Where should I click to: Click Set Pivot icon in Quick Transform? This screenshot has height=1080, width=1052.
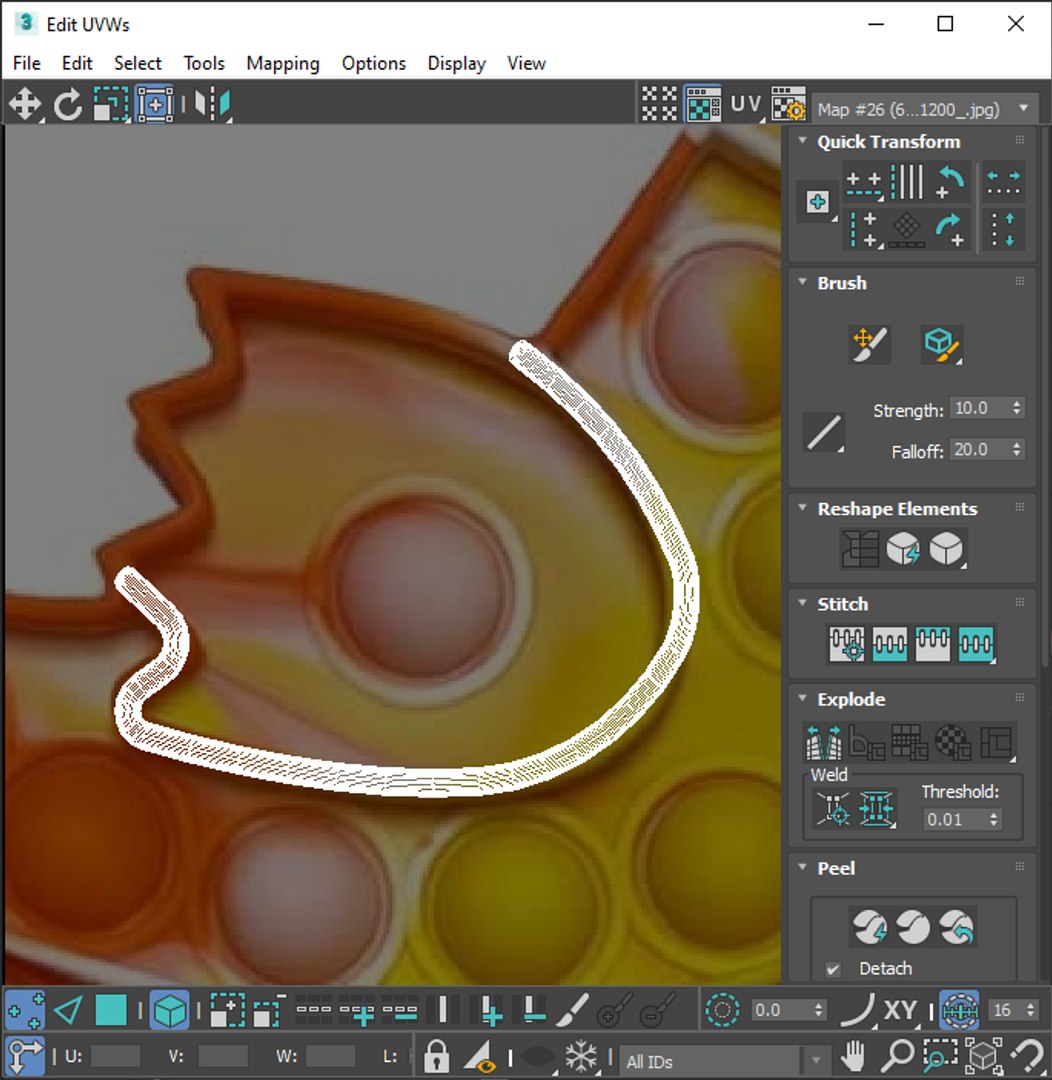817,202
